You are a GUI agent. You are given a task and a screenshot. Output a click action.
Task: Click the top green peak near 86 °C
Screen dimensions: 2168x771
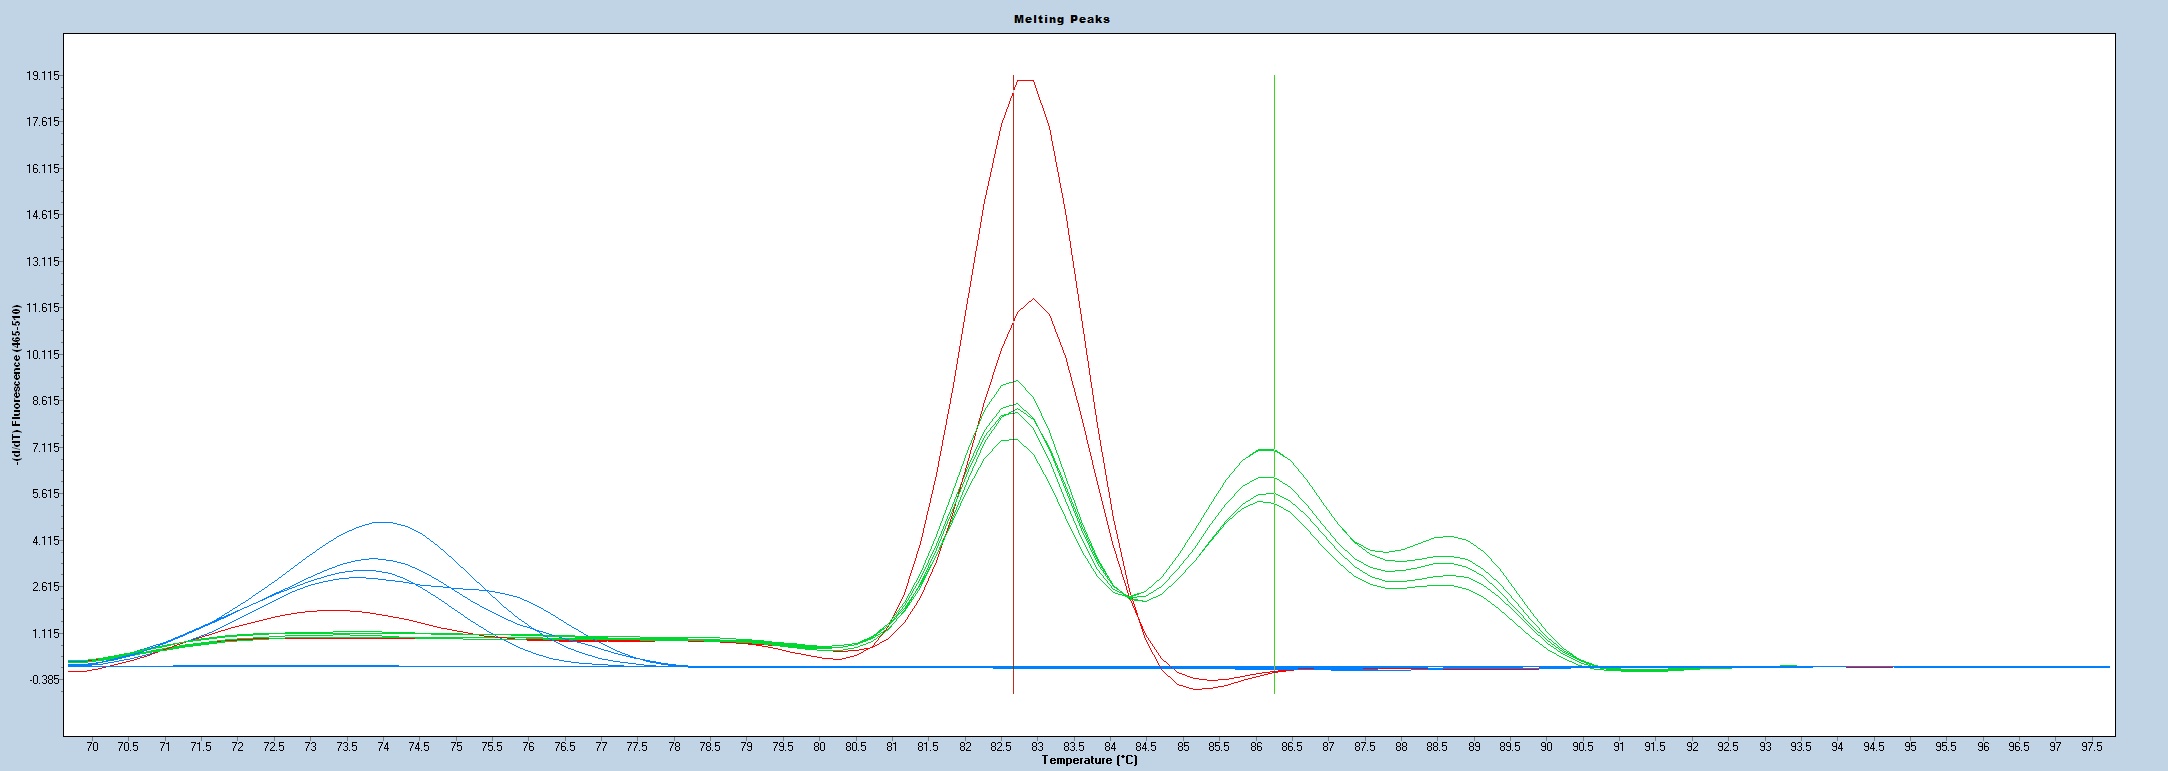(1266, 450)
